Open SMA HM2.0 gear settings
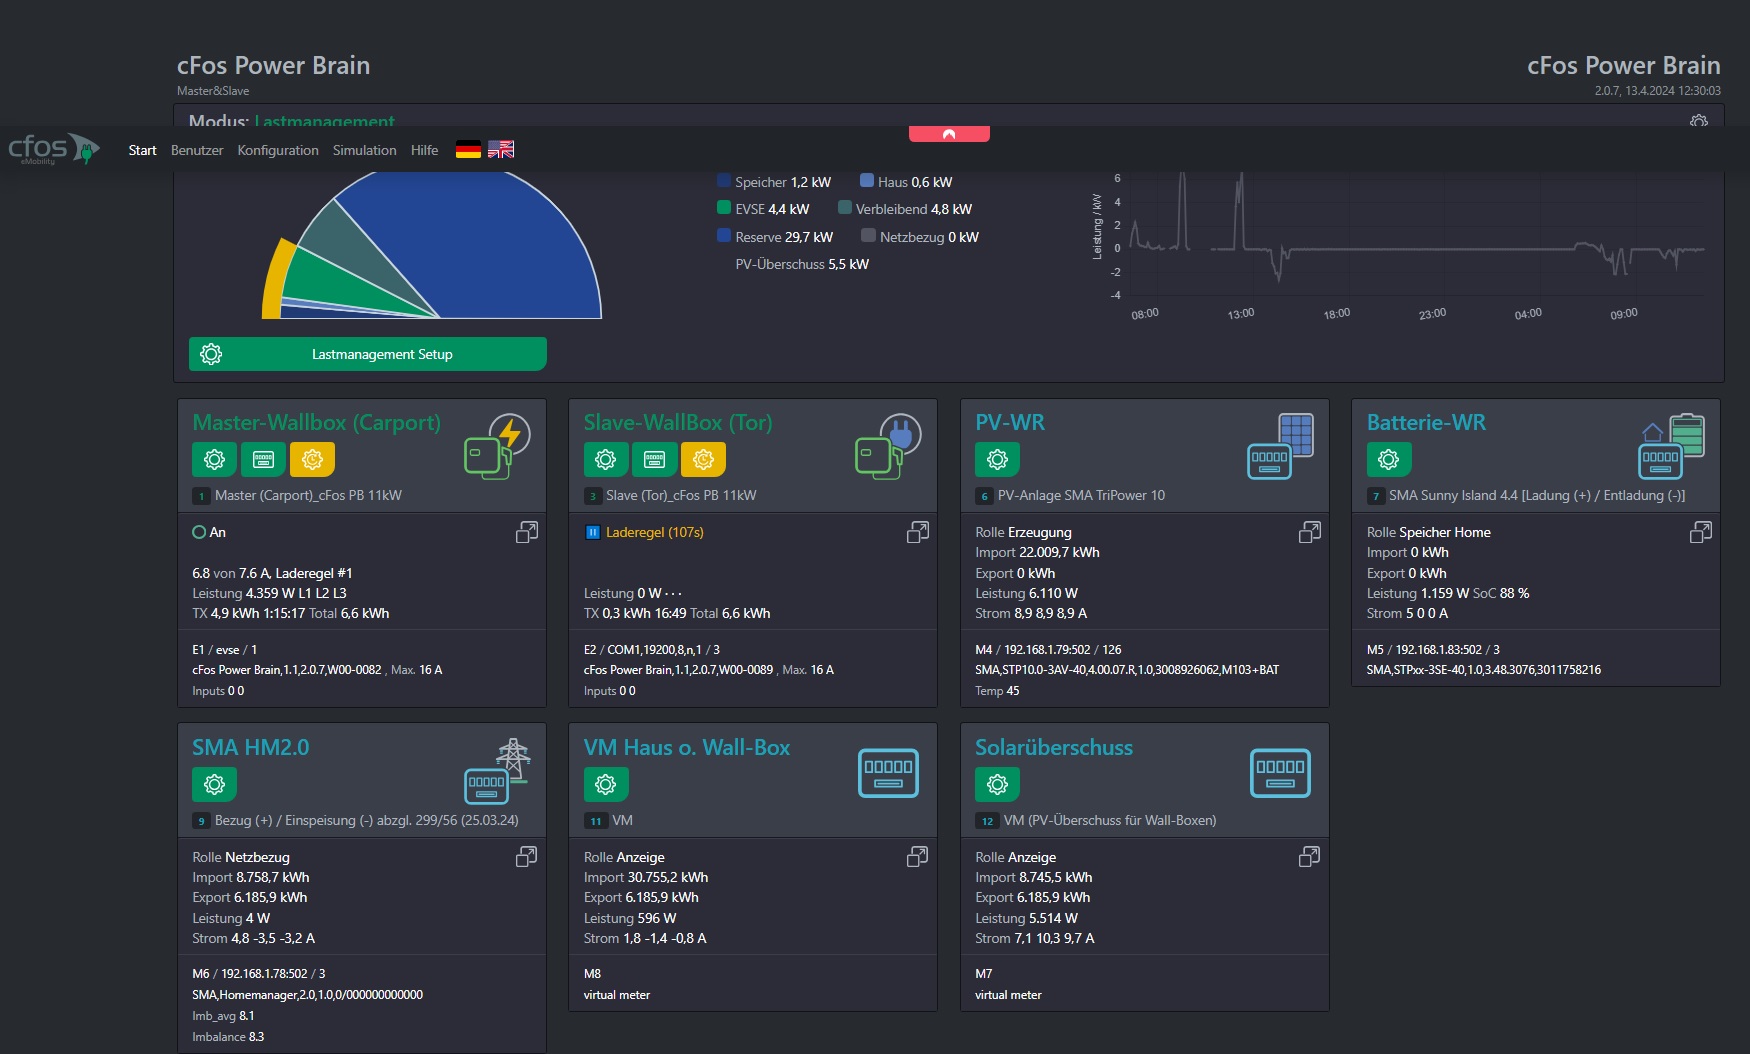The image size is (1750, 1054). (214, 784)
